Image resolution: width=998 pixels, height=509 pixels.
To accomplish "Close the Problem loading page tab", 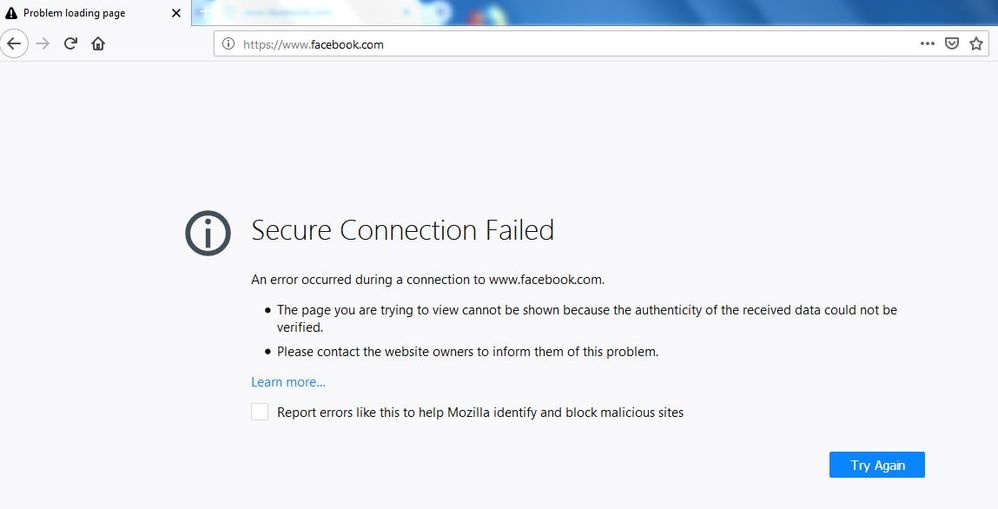I will pyautogui.click(x=177, y=13).
